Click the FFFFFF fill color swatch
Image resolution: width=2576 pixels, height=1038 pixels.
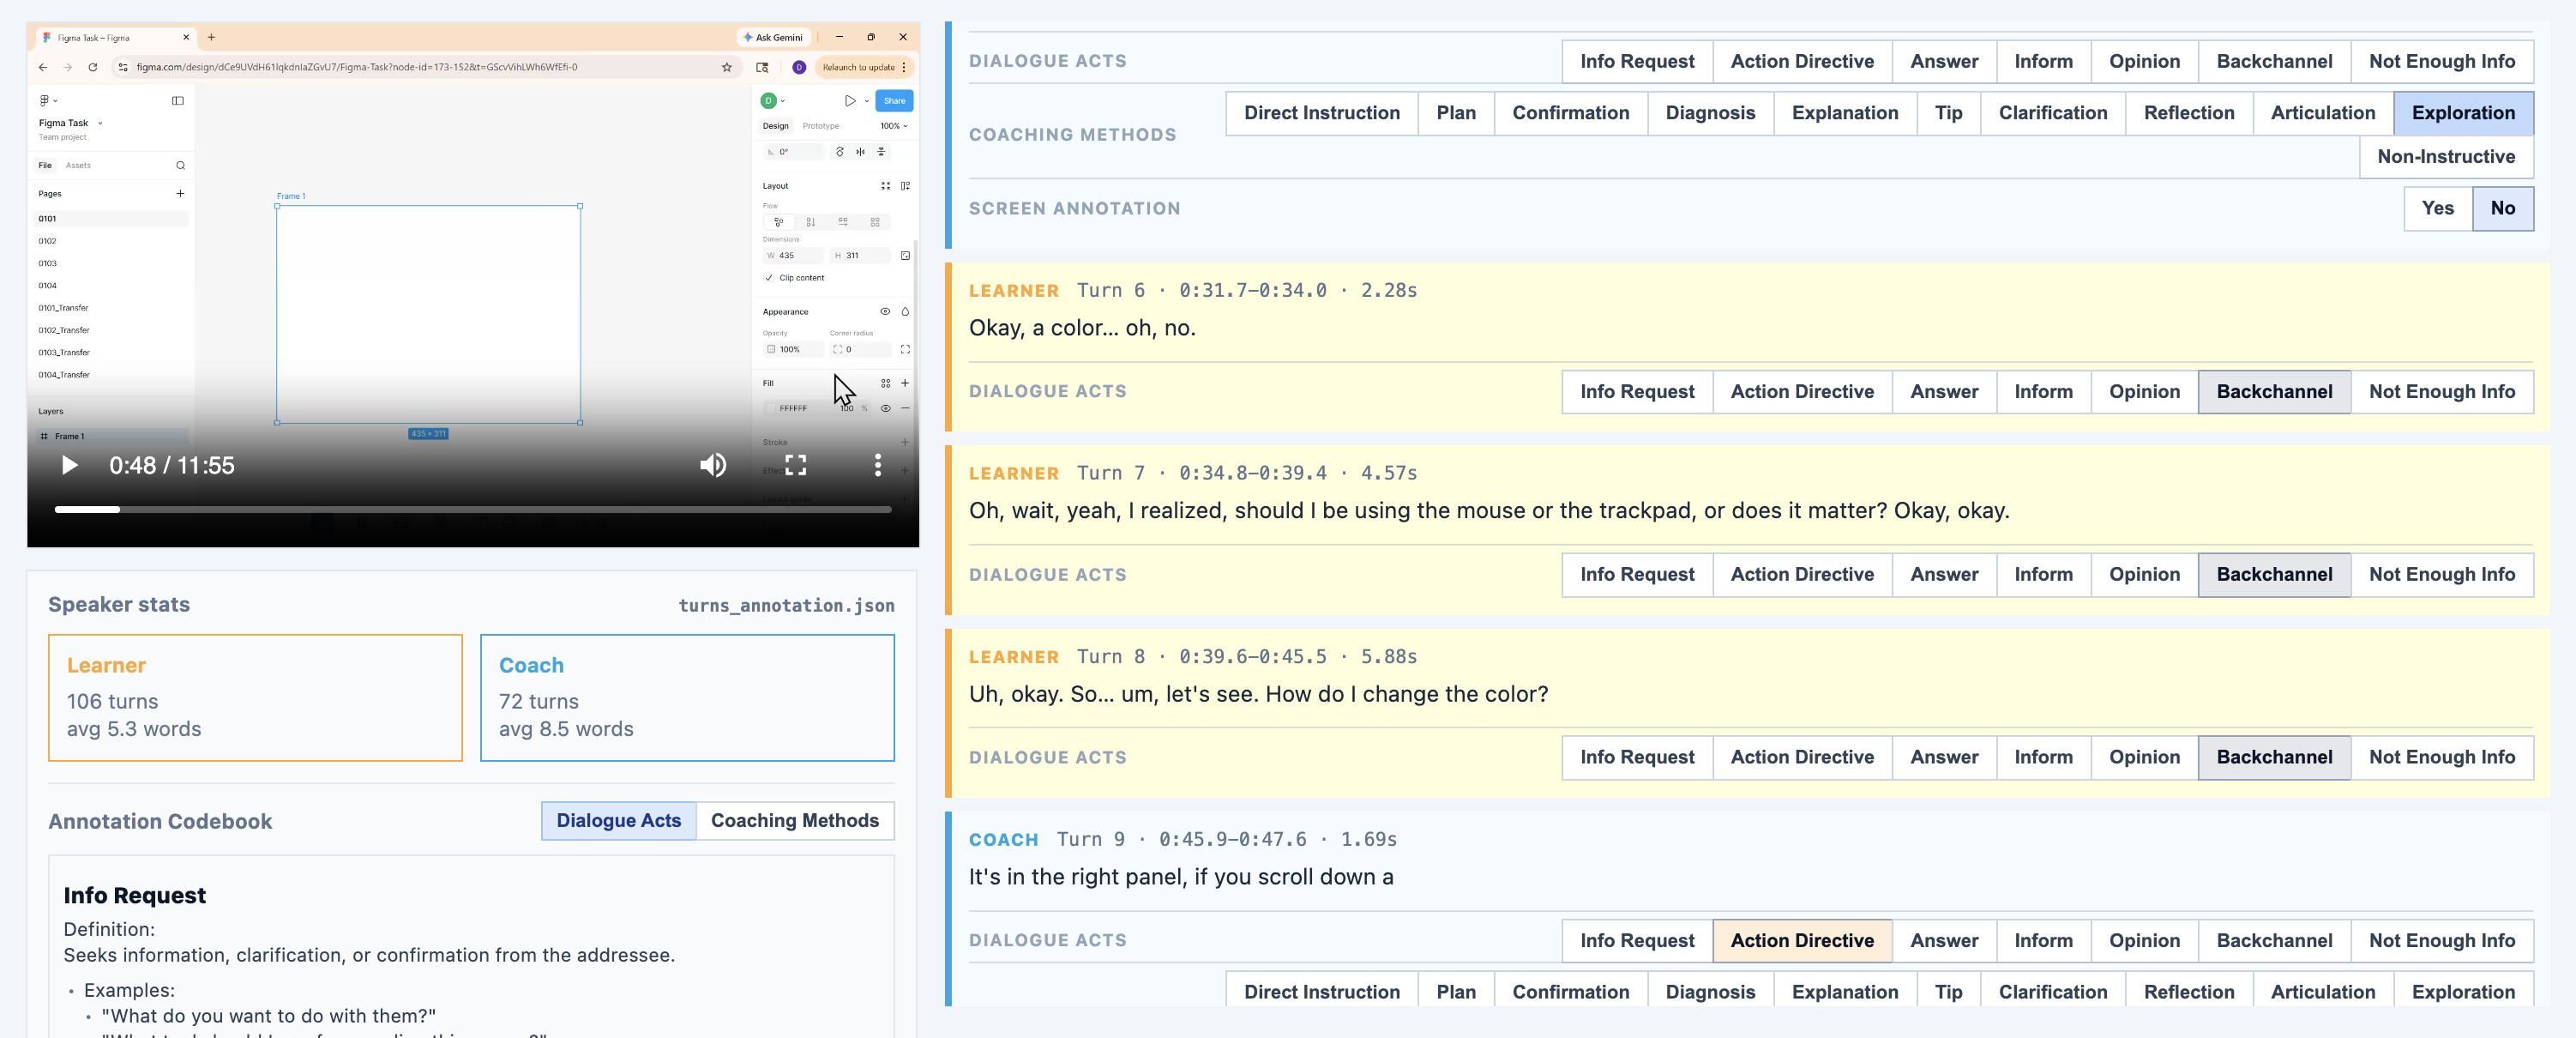pos(770,408)
